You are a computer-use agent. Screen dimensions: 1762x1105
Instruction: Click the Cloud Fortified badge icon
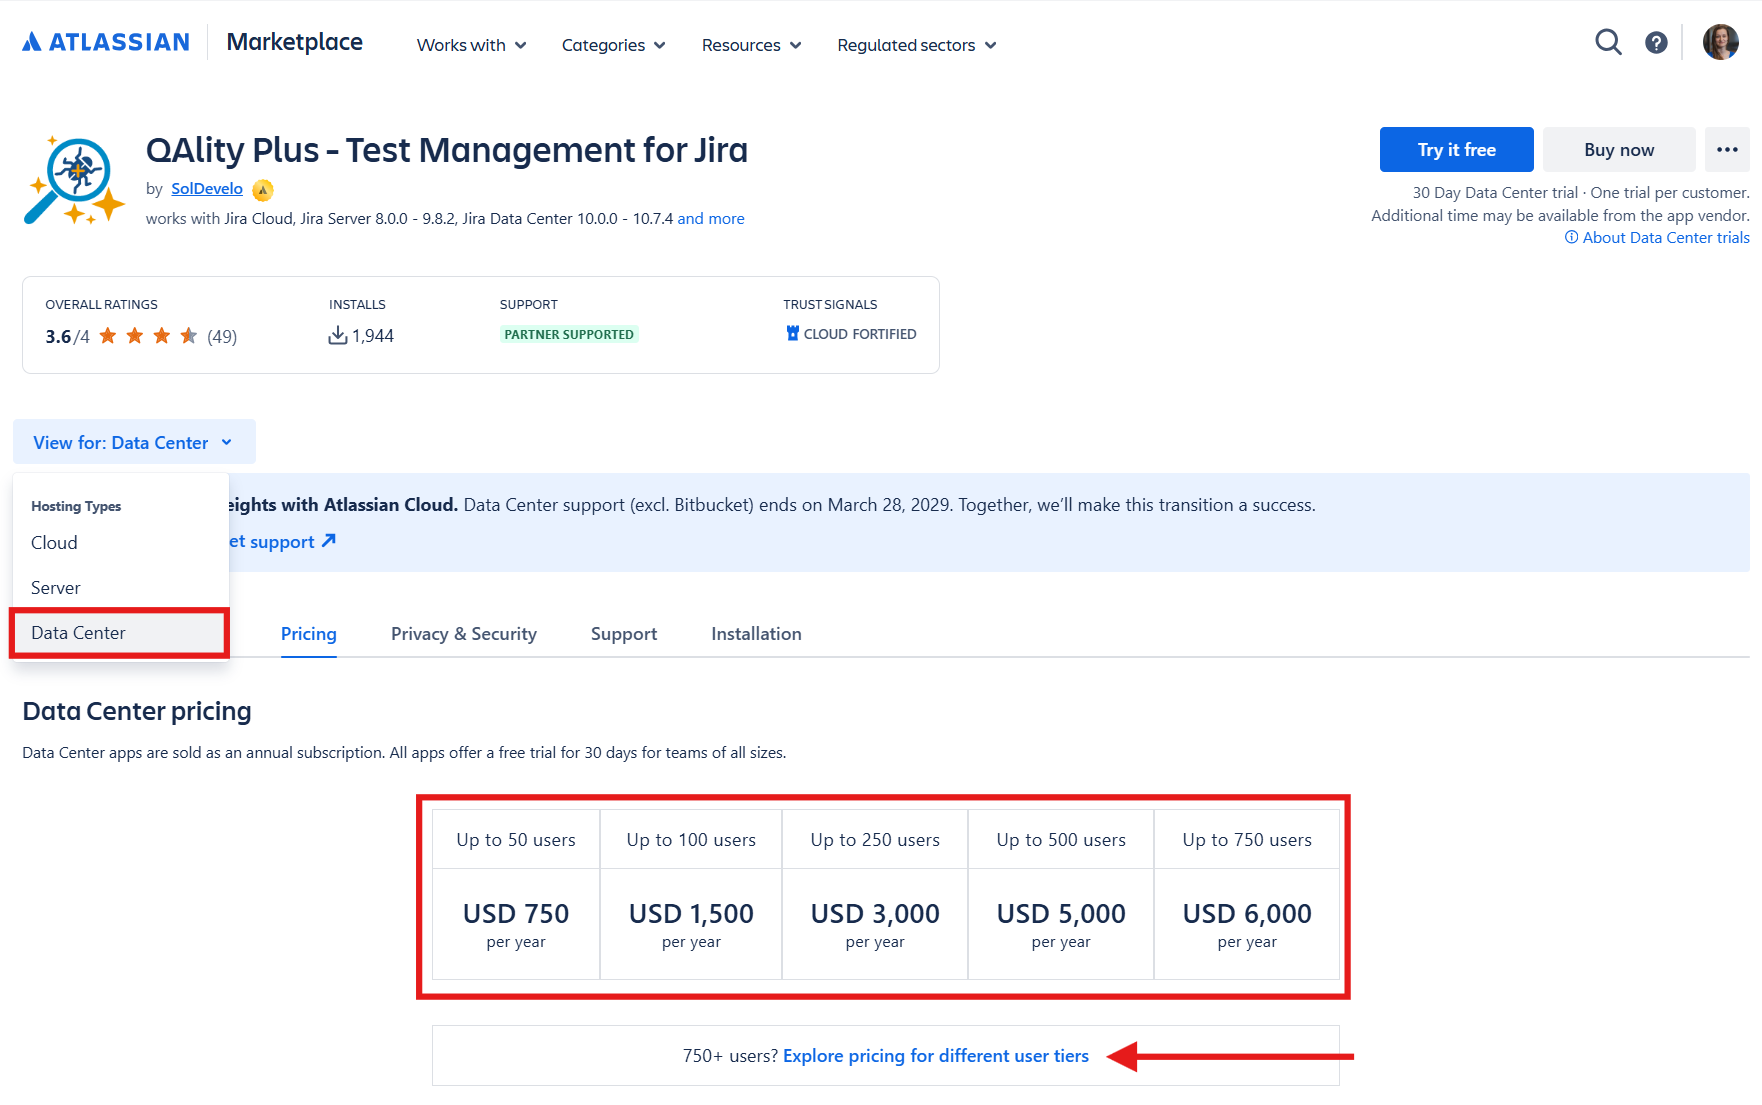[792, 333]
